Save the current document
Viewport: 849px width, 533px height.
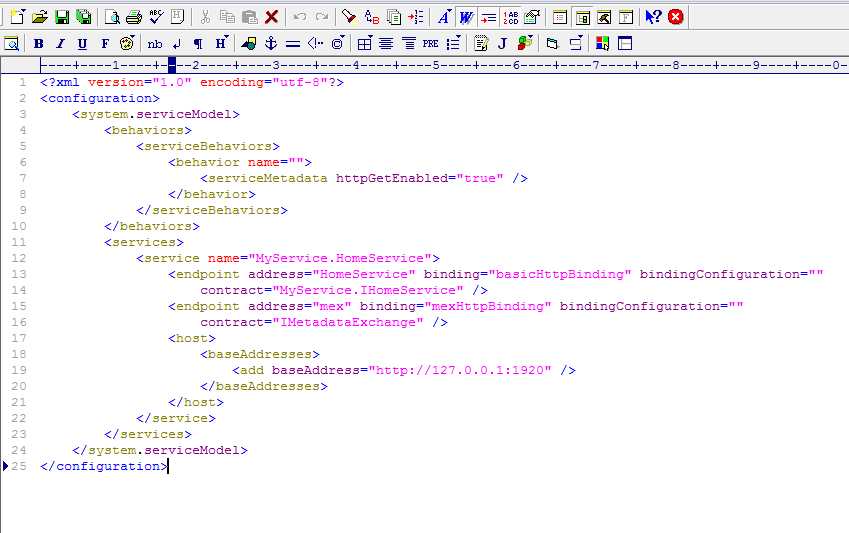coord(62,17)
